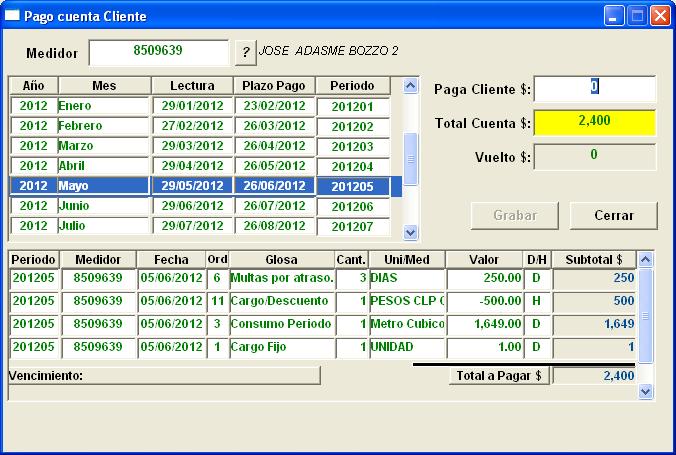Enter amount in Paga Cliente field
This screenshot has width=676, height=455.
(x=595, y=89)
